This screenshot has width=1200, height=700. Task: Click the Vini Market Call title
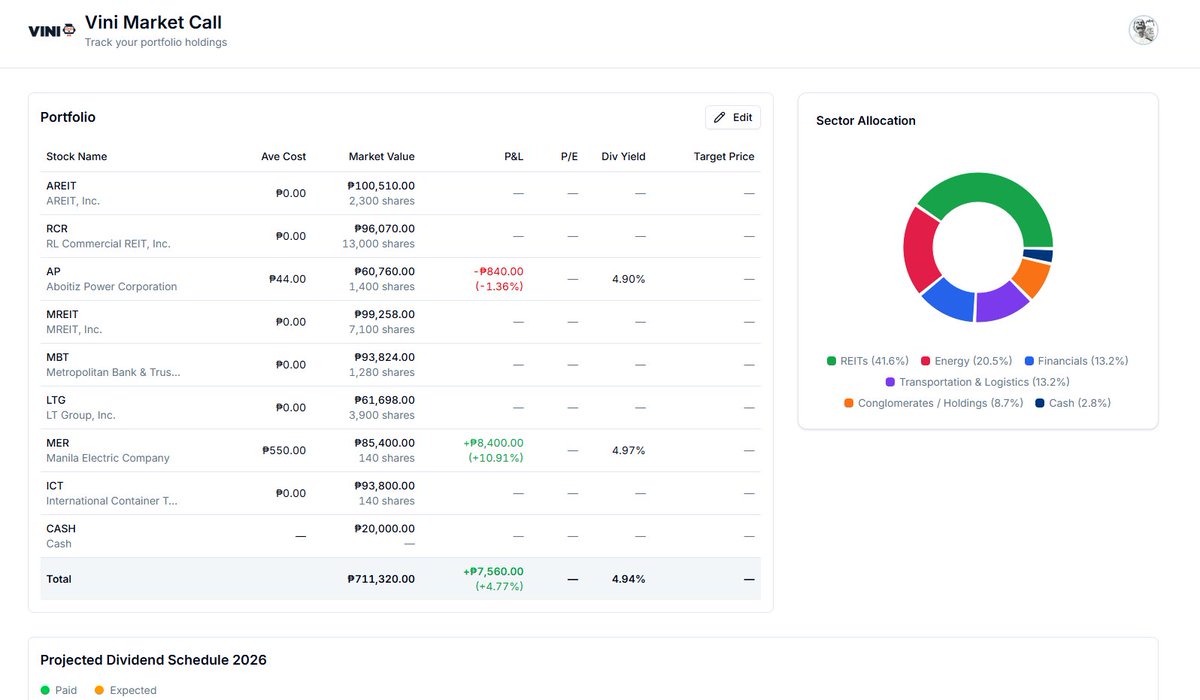point(153,22)
